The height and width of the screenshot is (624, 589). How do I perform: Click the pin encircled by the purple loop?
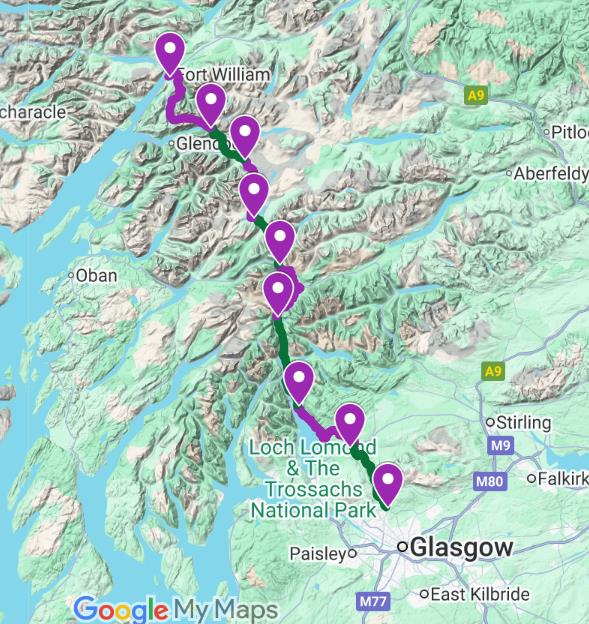coord(278,294)
